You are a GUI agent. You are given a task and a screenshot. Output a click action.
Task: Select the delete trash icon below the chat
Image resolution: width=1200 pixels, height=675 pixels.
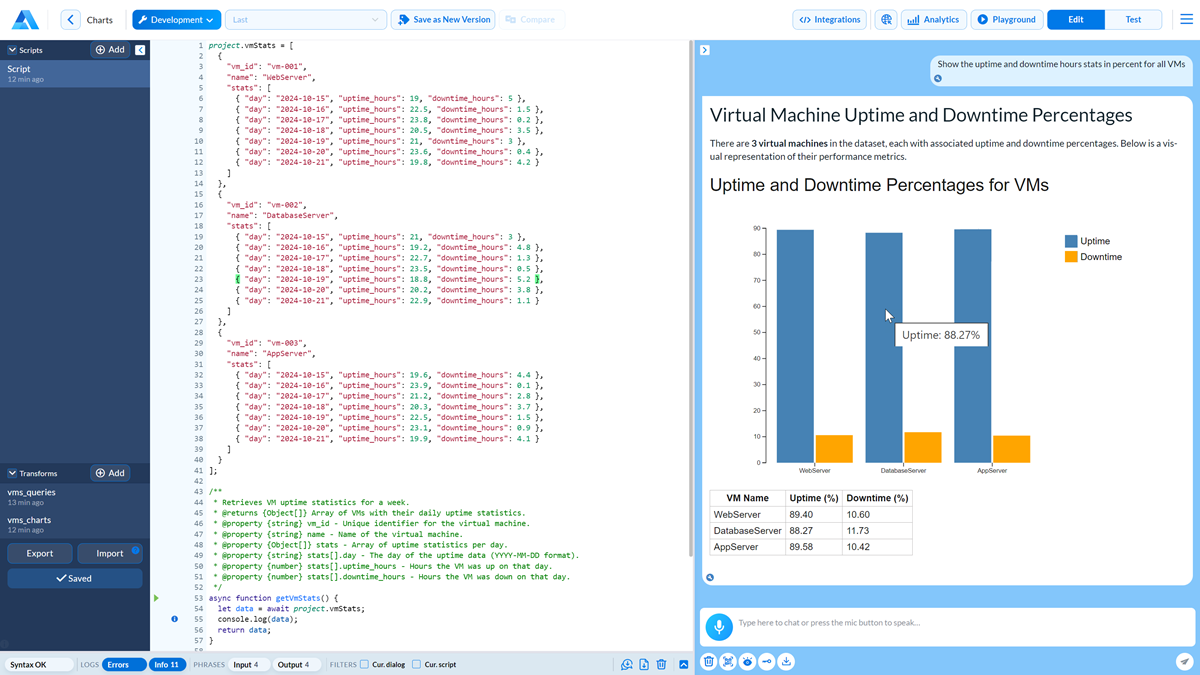pyautogui.click(x=708, y=661)
